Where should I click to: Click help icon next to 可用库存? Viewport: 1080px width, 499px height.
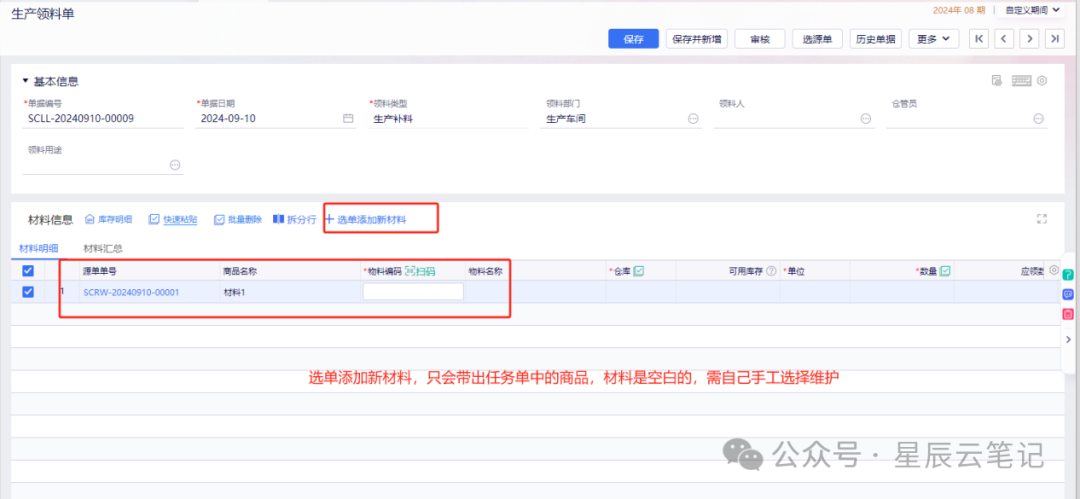[x=771, y=272]
